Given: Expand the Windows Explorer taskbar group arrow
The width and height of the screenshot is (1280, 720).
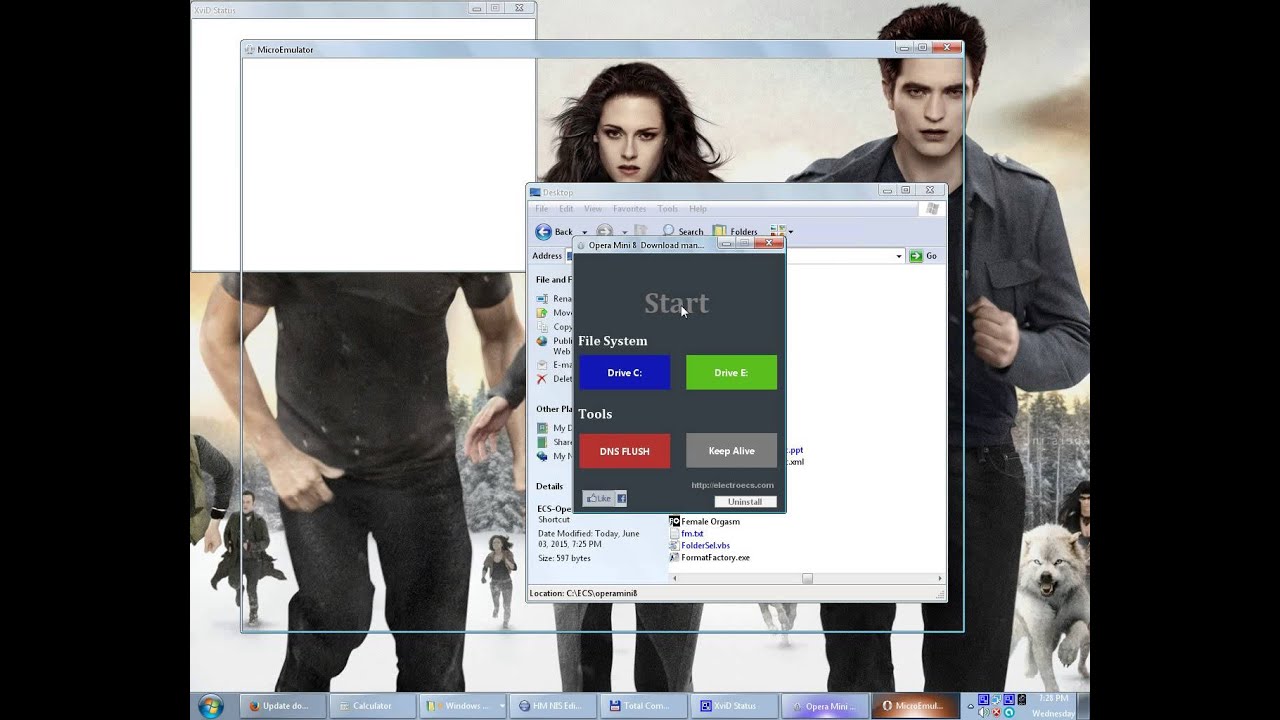Looking at the screenshot, I should coord(502,705).
